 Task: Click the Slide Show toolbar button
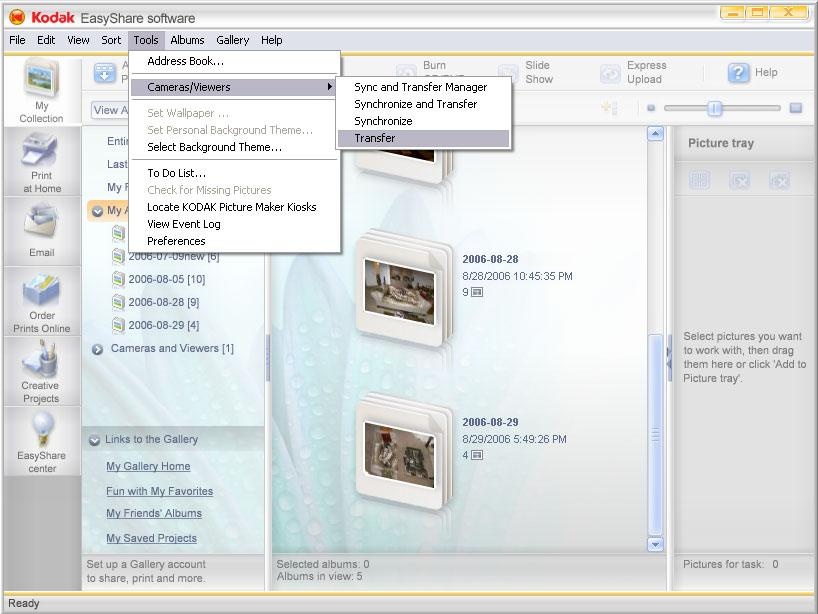pyautogui.click(x=526, y=73)
